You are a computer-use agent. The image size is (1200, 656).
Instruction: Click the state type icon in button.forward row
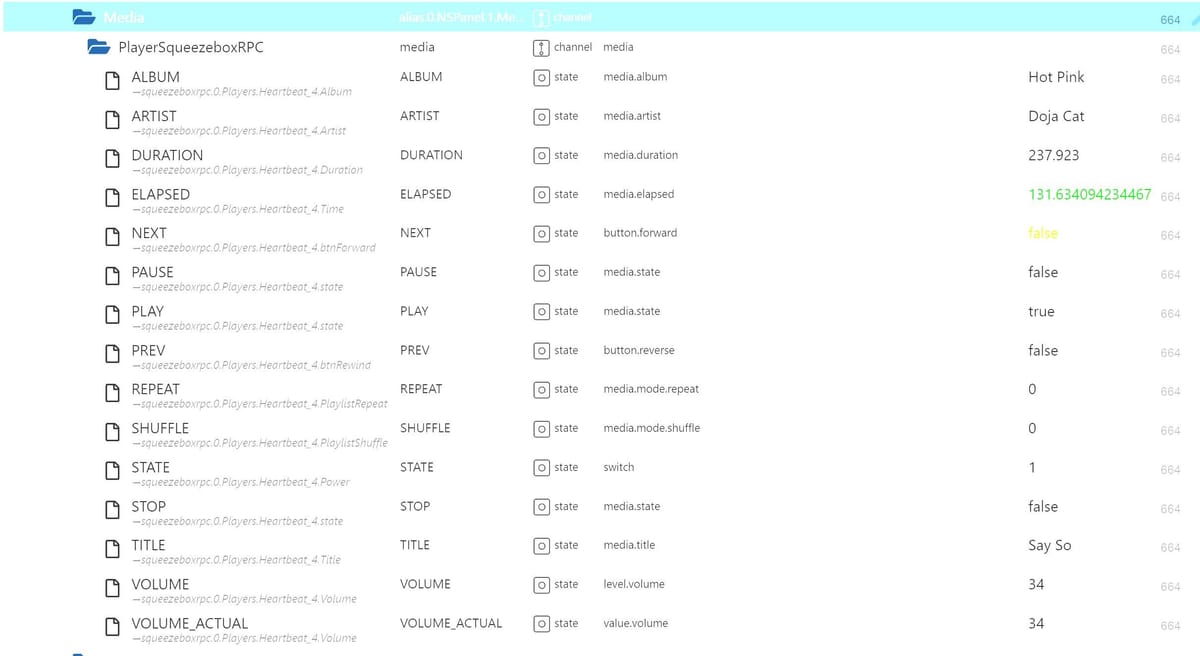click(541, 233)
